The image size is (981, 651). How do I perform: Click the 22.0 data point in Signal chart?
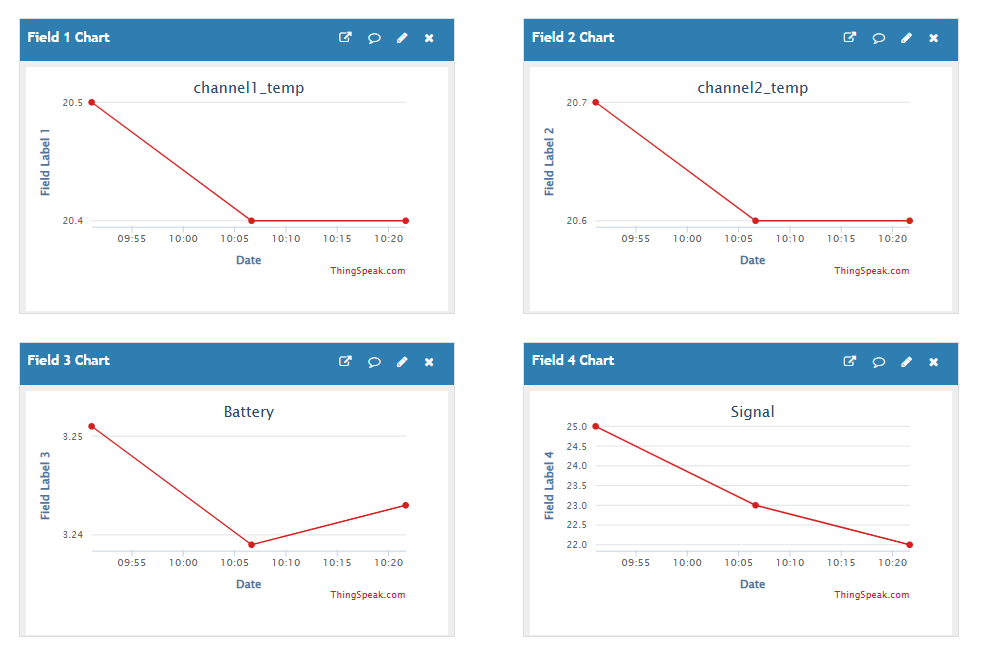pyautogui.click(x=910, y=545)
